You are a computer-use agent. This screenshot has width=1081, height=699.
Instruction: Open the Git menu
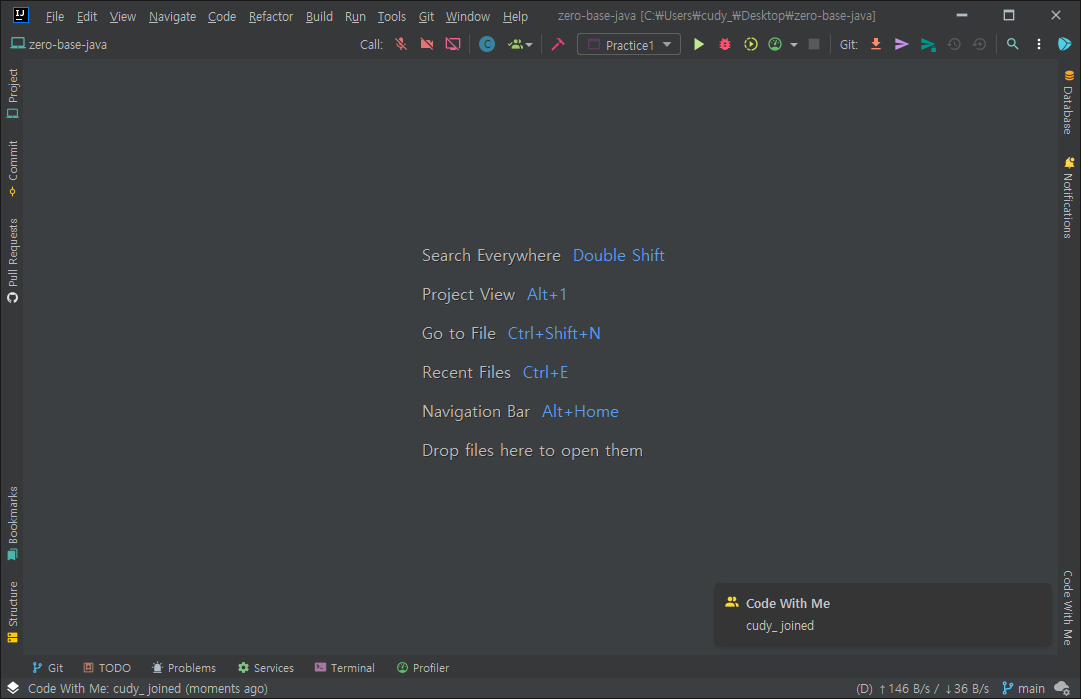[x=427, y=16]
